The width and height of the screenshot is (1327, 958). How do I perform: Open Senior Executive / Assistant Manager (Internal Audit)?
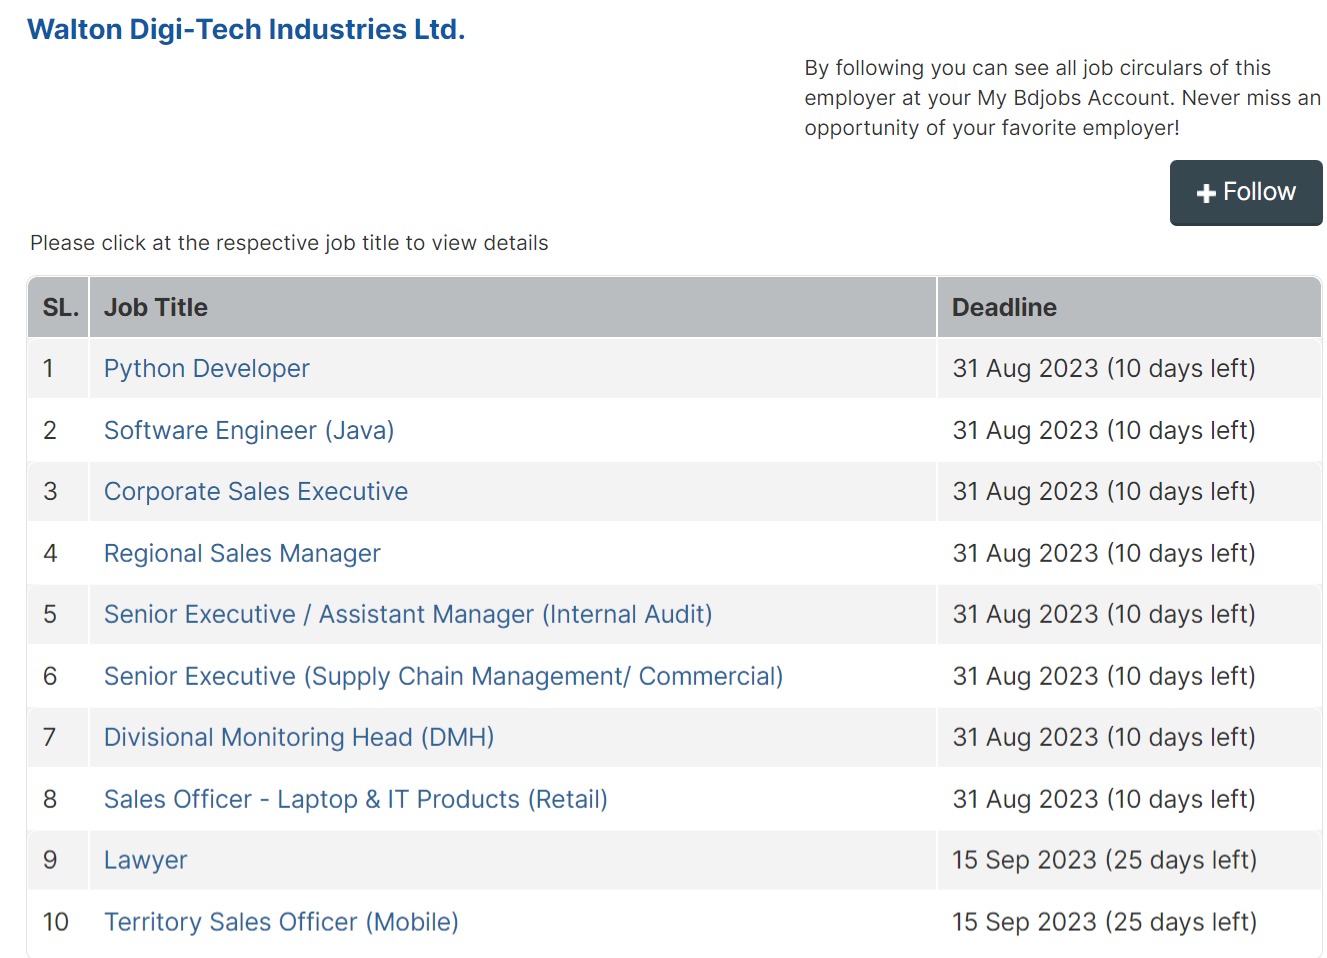408,615
